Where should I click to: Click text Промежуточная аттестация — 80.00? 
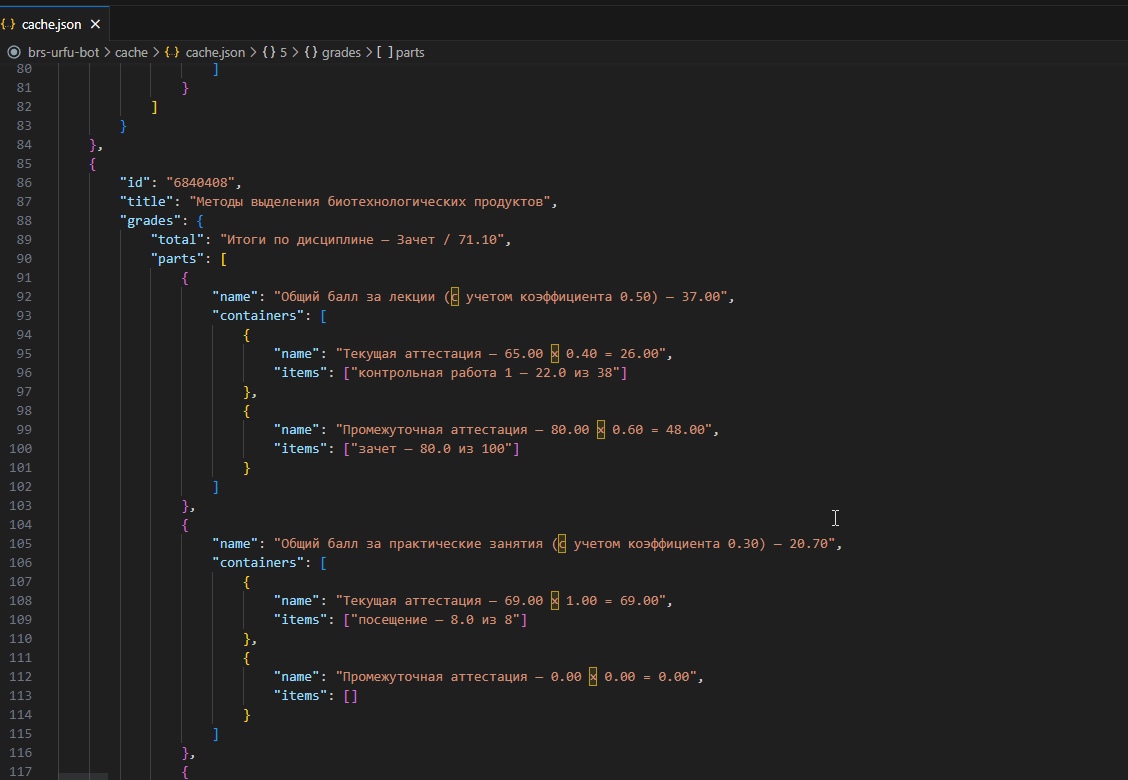click(x=466, y=430)
